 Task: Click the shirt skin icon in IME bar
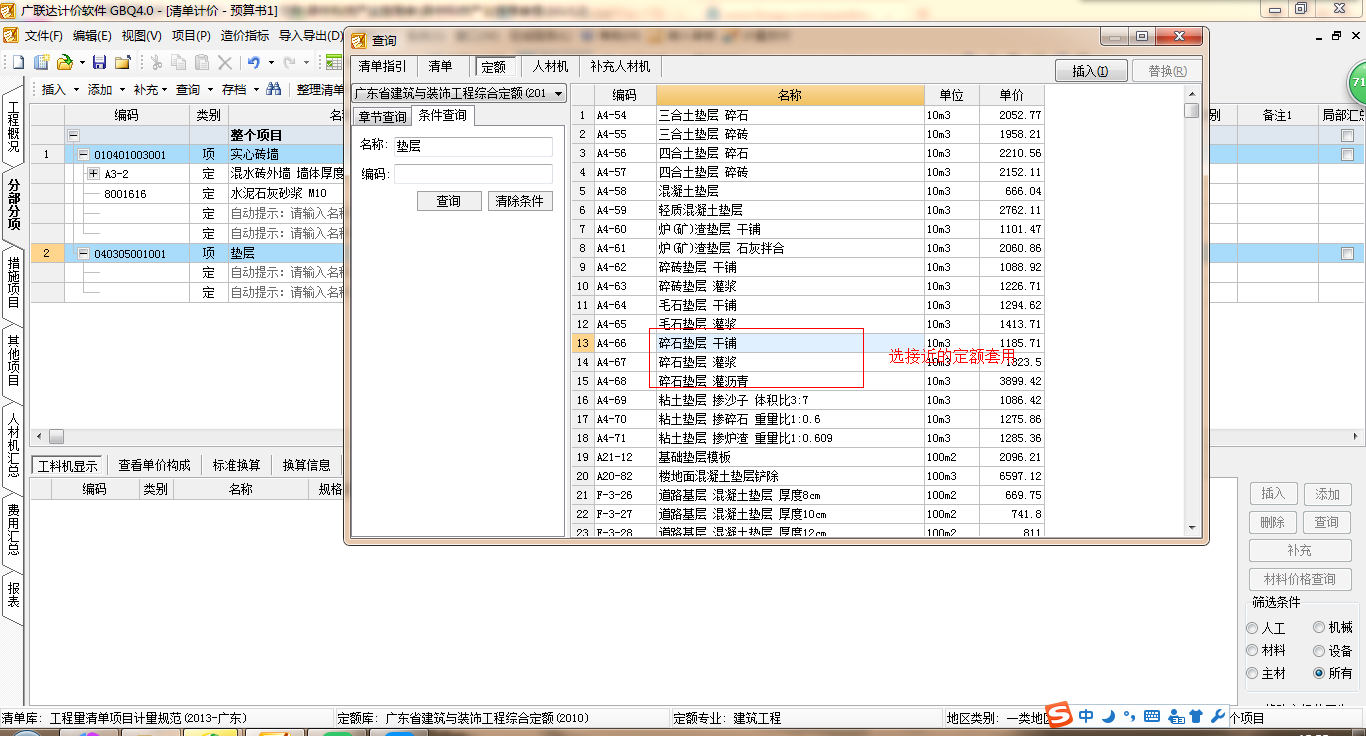(1195, 716)
